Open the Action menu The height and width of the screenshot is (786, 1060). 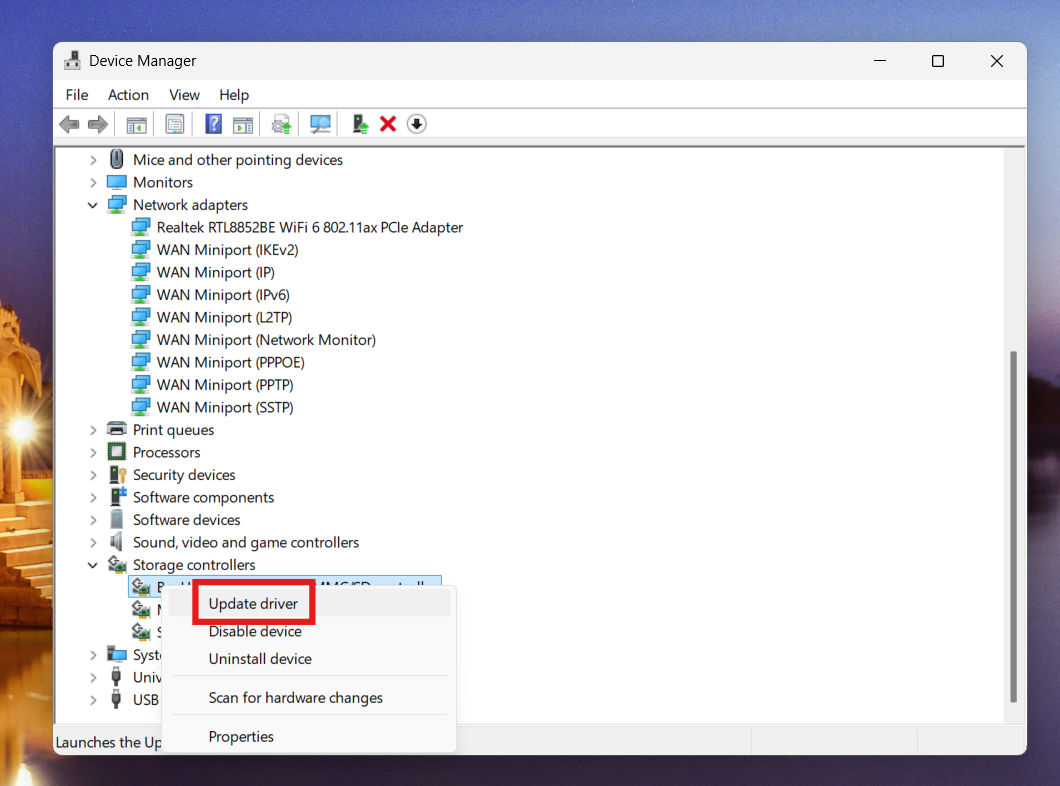(128, 95)
